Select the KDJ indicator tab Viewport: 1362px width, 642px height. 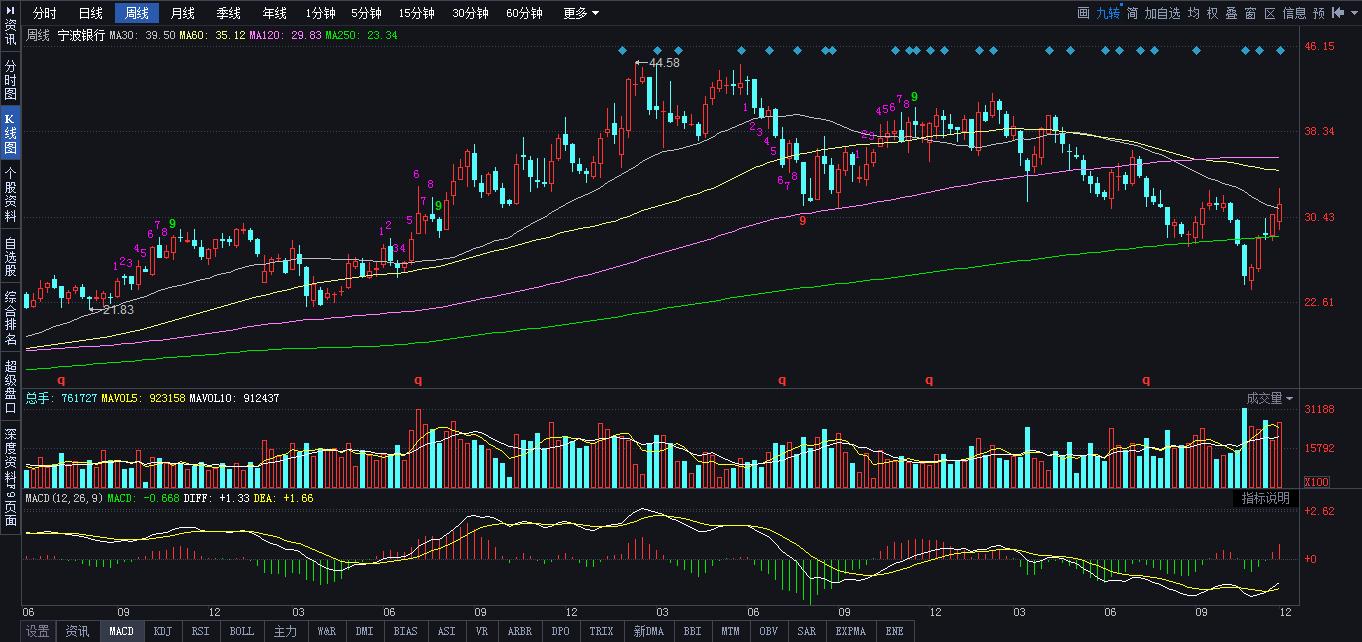[x=161, y=631]
